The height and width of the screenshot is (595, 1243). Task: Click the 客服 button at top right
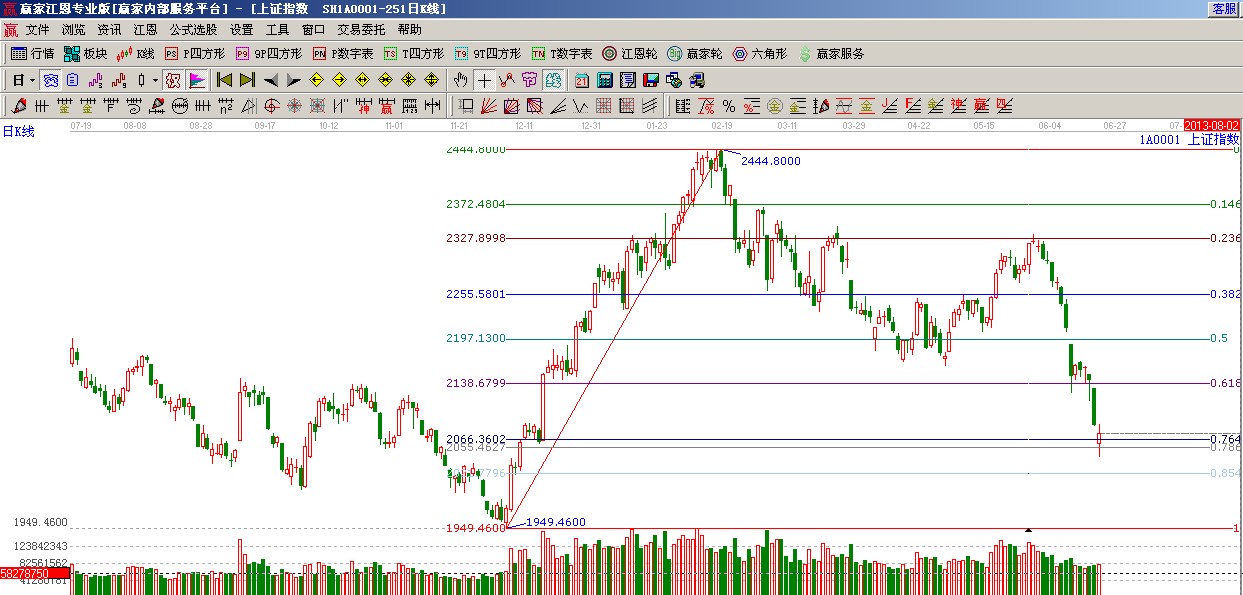tap(1224, 8)
